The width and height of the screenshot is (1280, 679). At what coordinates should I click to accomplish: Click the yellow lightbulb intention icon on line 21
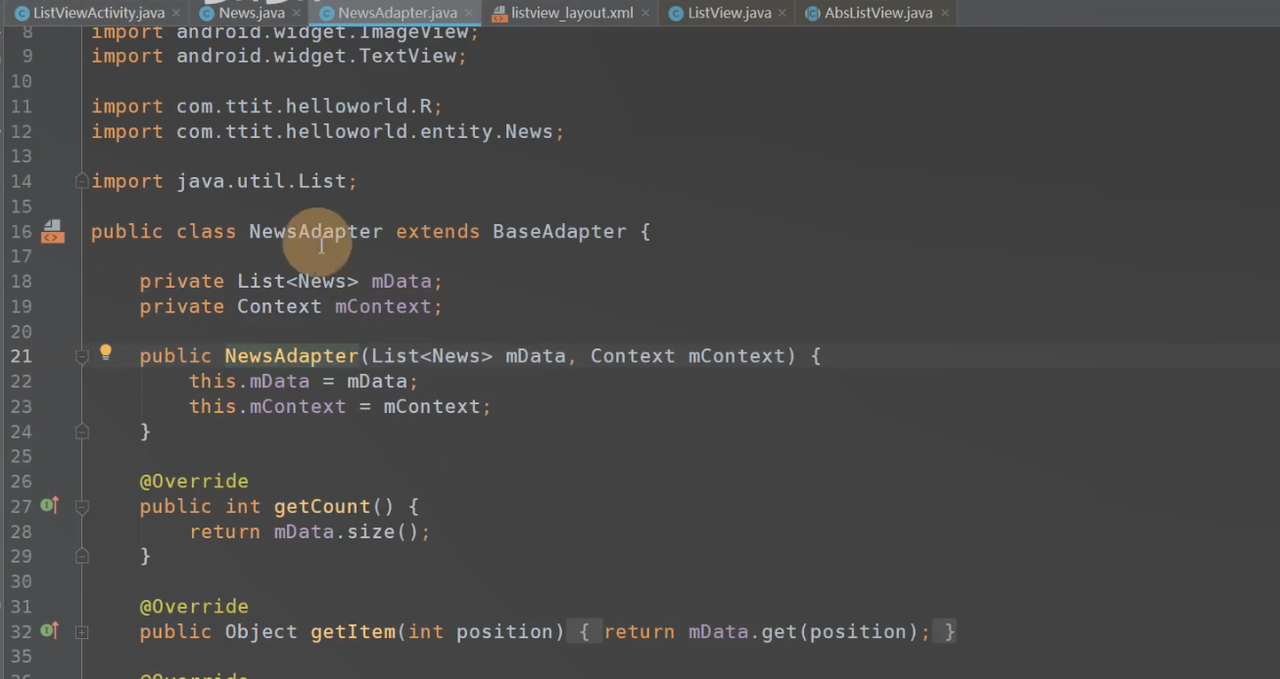point(105,353)
